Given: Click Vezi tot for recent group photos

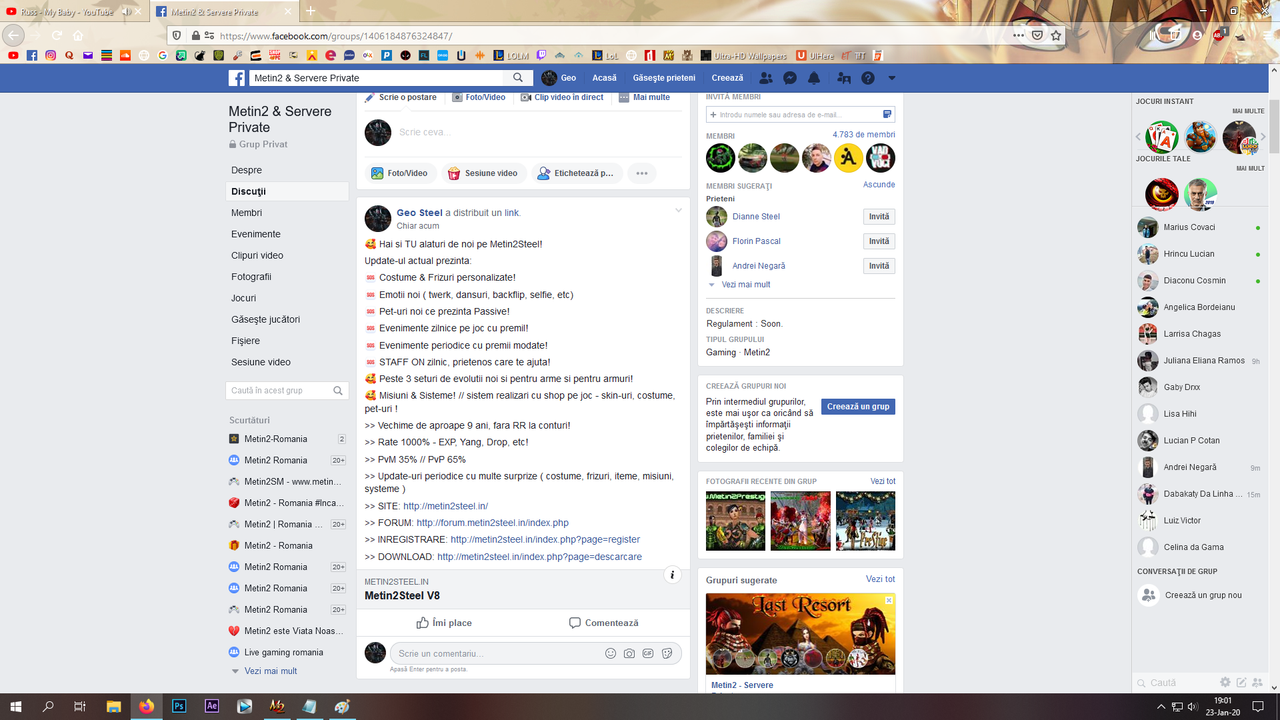Looking at the screenshot, I should point(883,481).
